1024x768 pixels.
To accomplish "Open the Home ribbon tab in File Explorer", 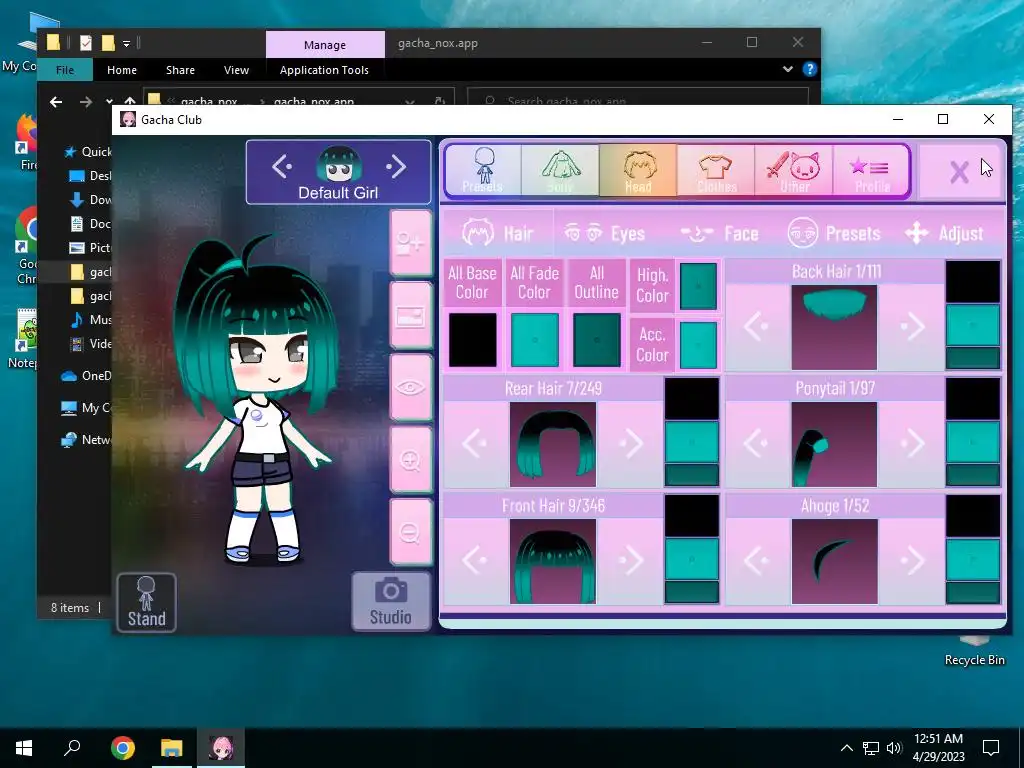I will pyautogui.click(x=122, y=70).
